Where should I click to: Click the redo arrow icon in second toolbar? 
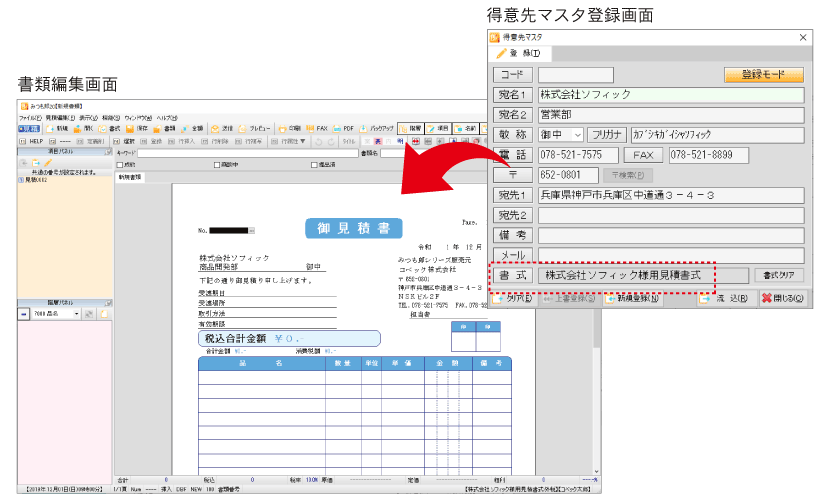[x=331, y=142]
